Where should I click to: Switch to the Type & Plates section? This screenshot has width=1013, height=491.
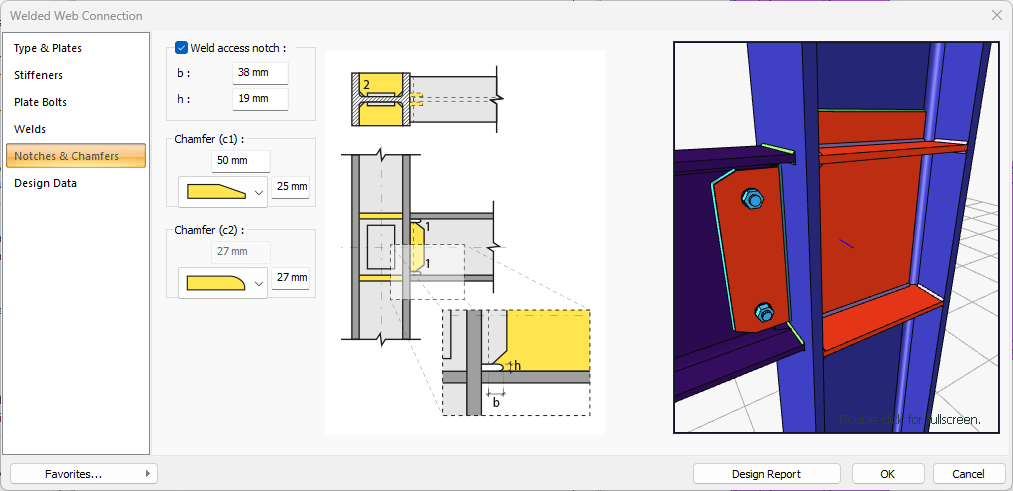click(48, 48)
